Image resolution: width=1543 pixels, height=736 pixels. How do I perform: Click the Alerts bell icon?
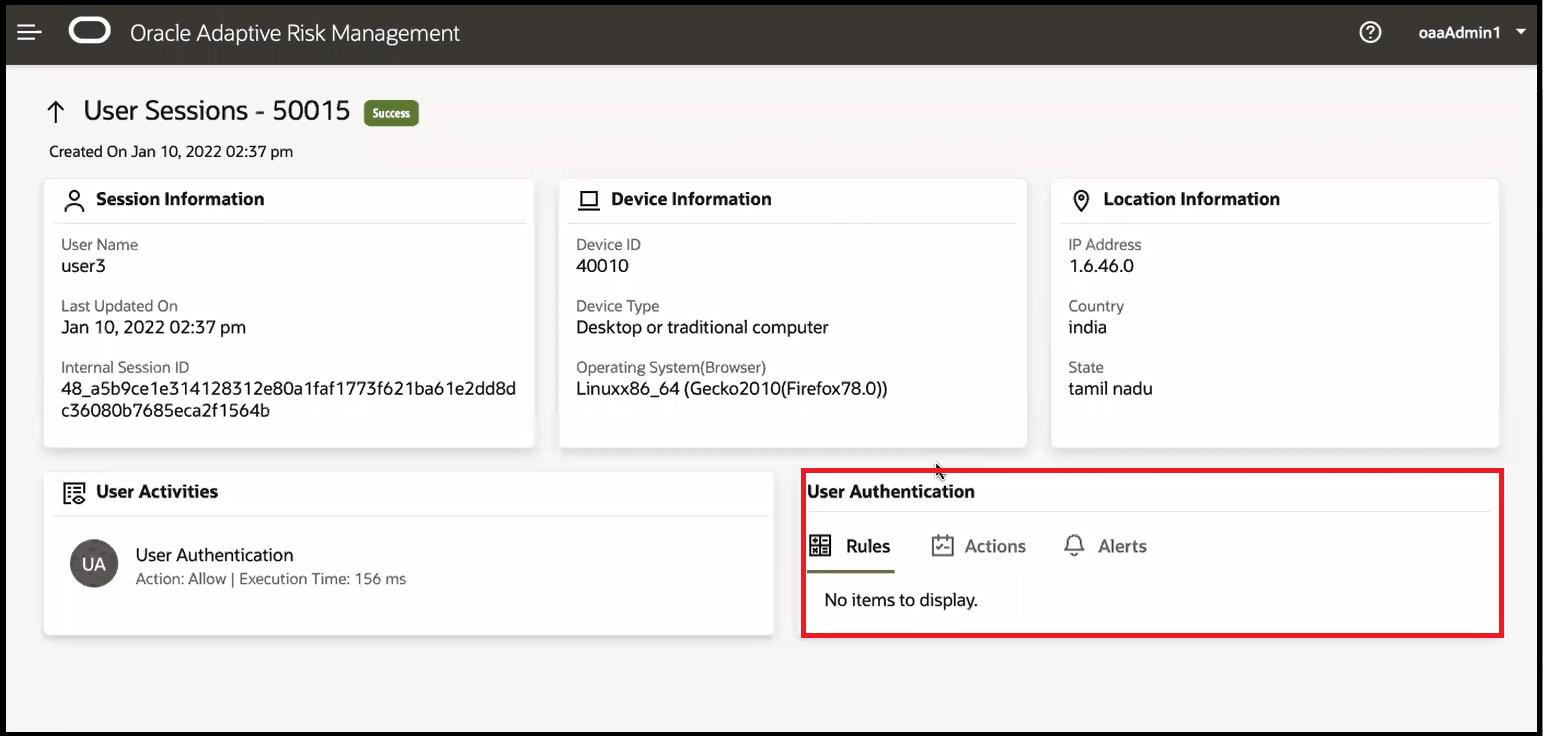(x=1075, y=546)
